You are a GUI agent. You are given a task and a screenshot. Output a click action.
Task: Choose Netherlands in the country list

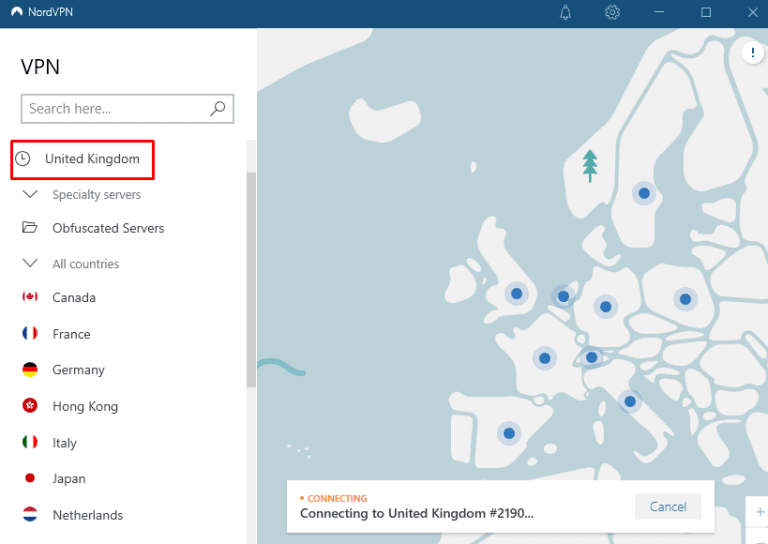(87, 515)
